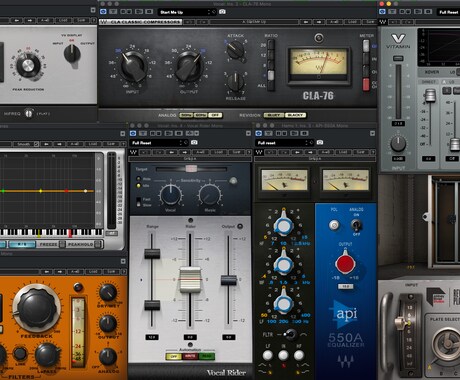Toggle the Analog ON/OFF switch on API 550A
460x380 pixels.
(356, 225)
